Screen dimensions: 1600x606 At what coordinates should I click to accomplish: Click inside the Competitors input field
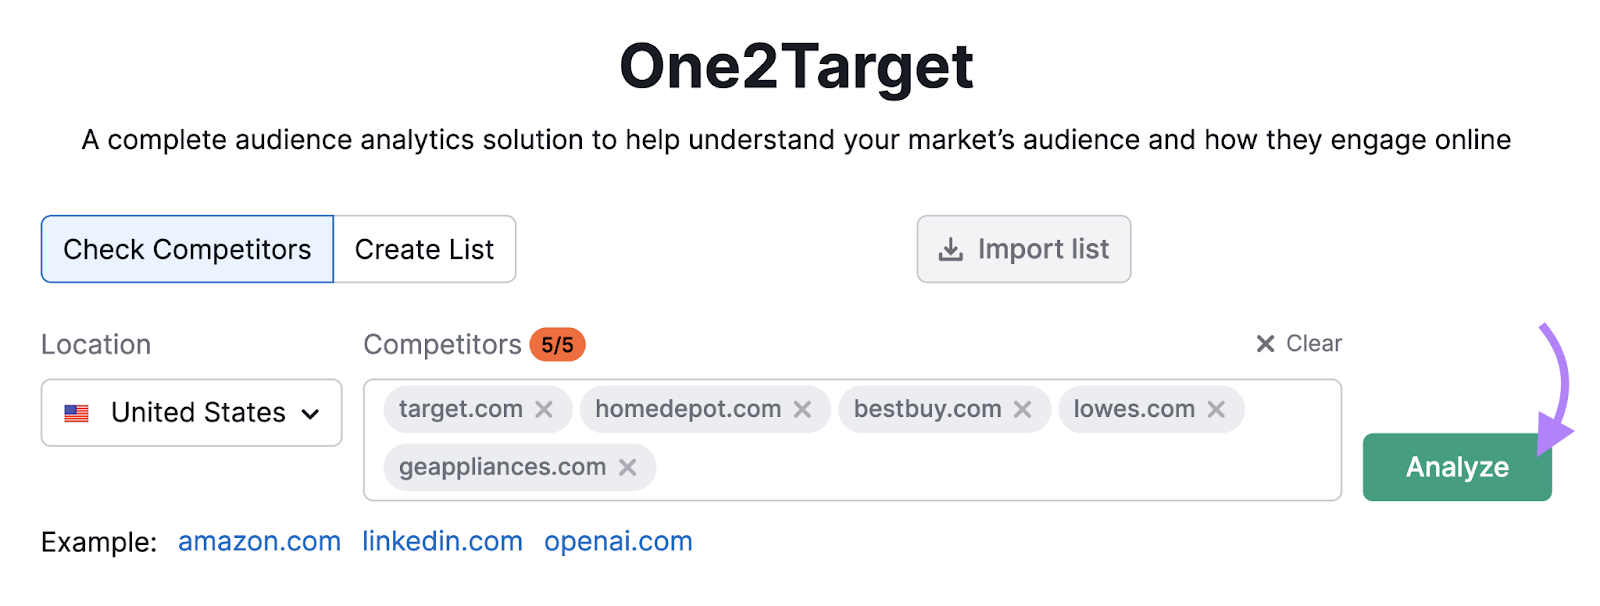coord(900,465)
